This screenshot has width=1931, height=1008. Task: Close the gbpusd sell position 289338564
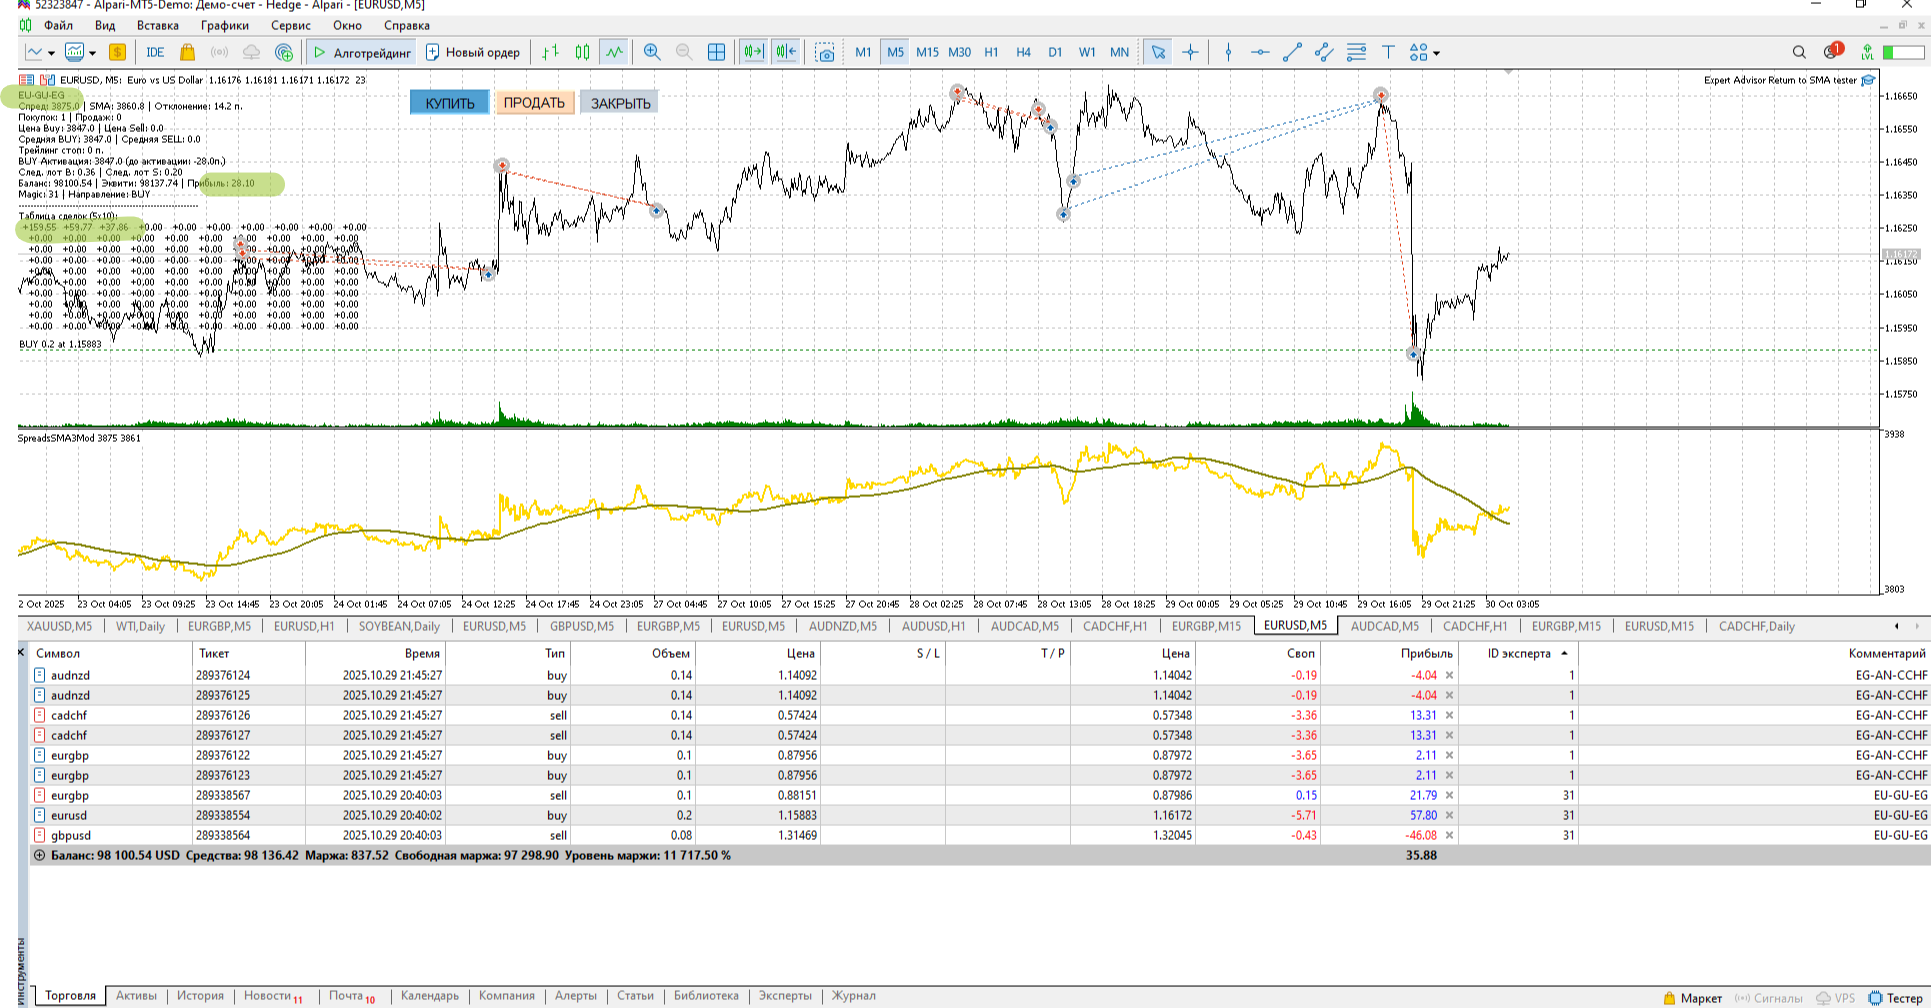1449,835
